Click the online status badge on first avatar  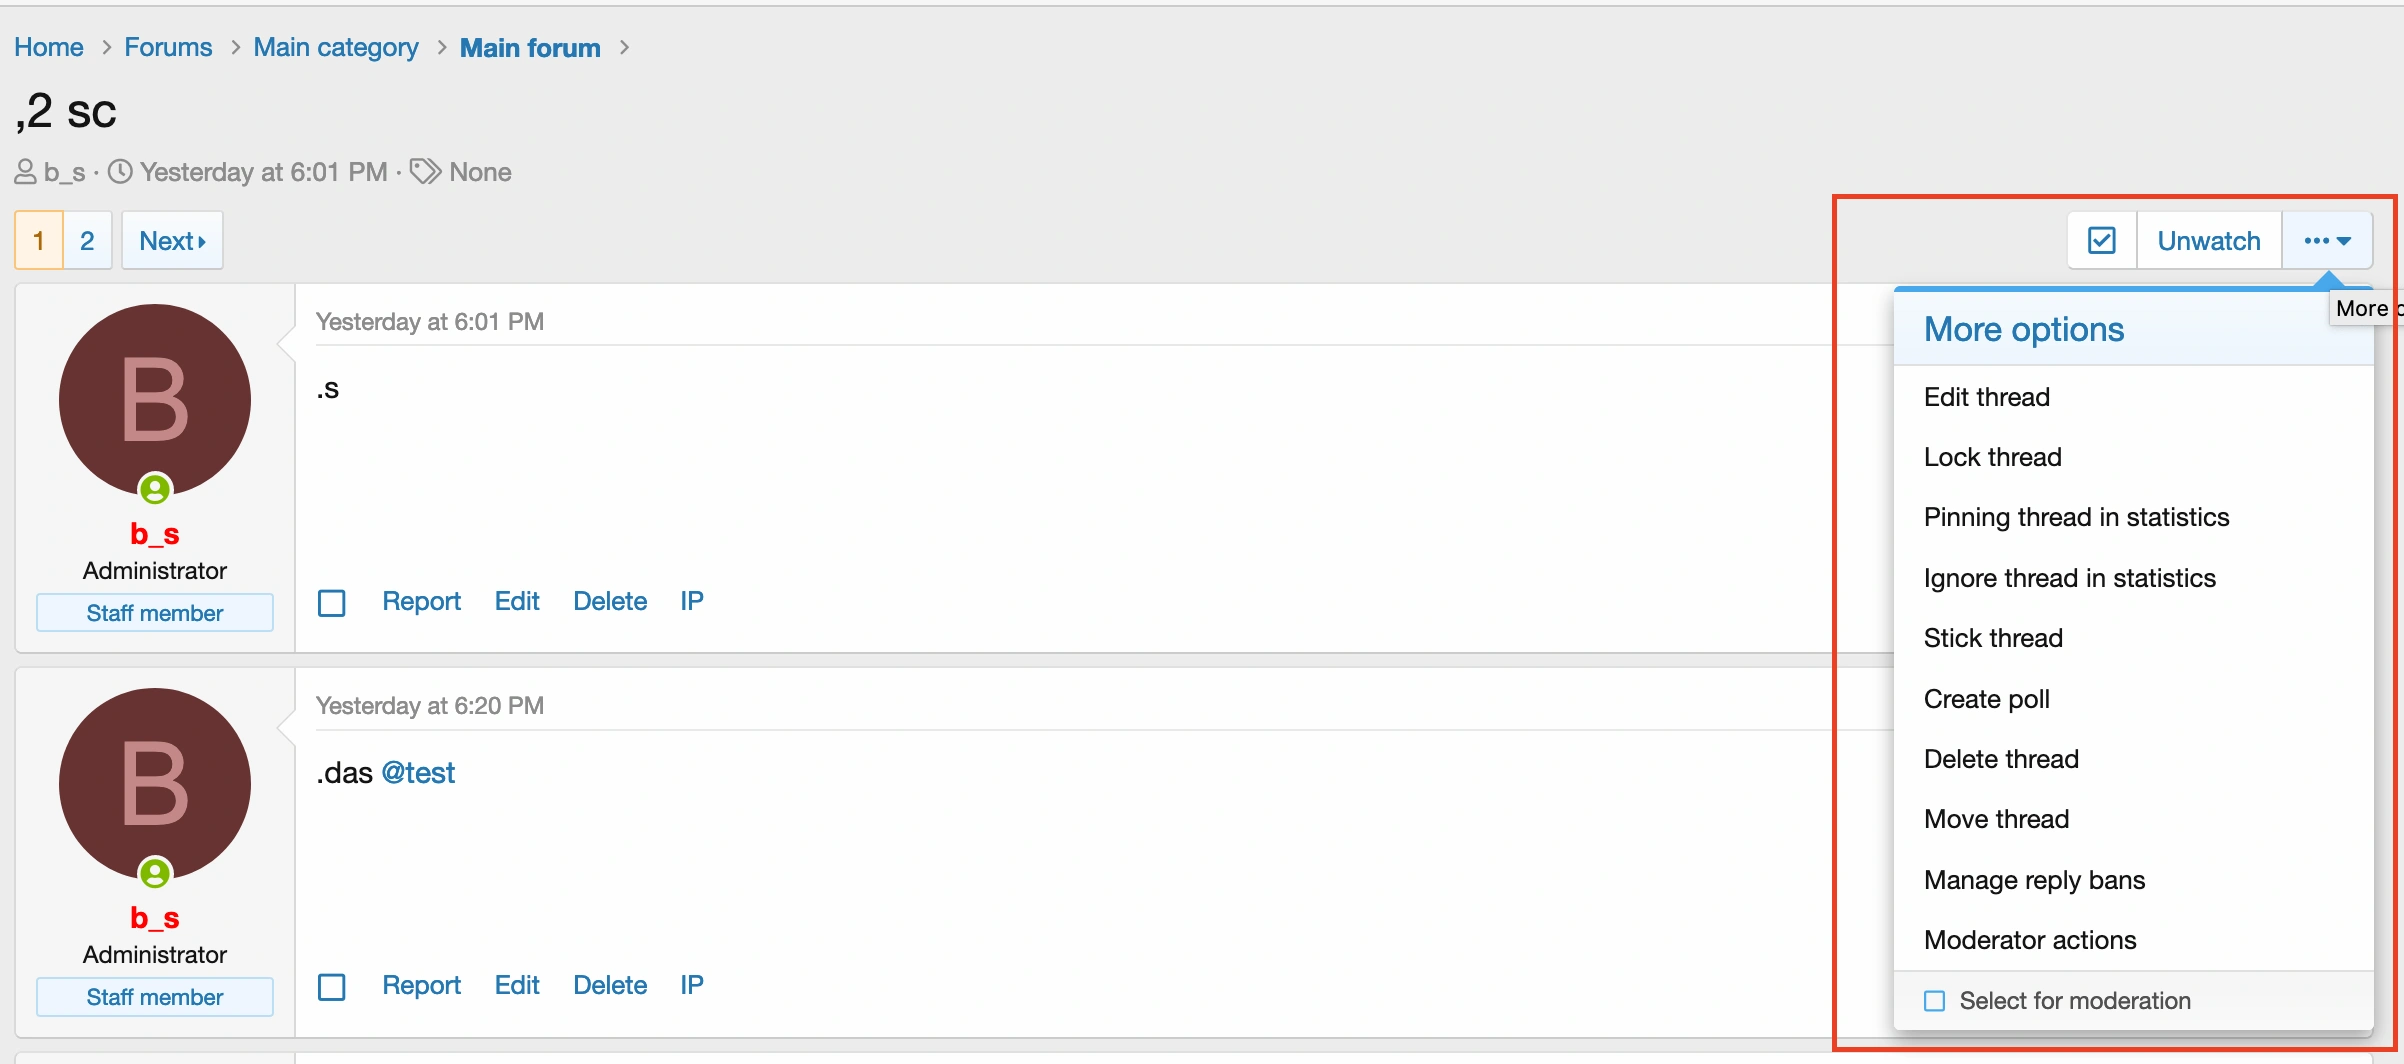(x=155, y=489)
